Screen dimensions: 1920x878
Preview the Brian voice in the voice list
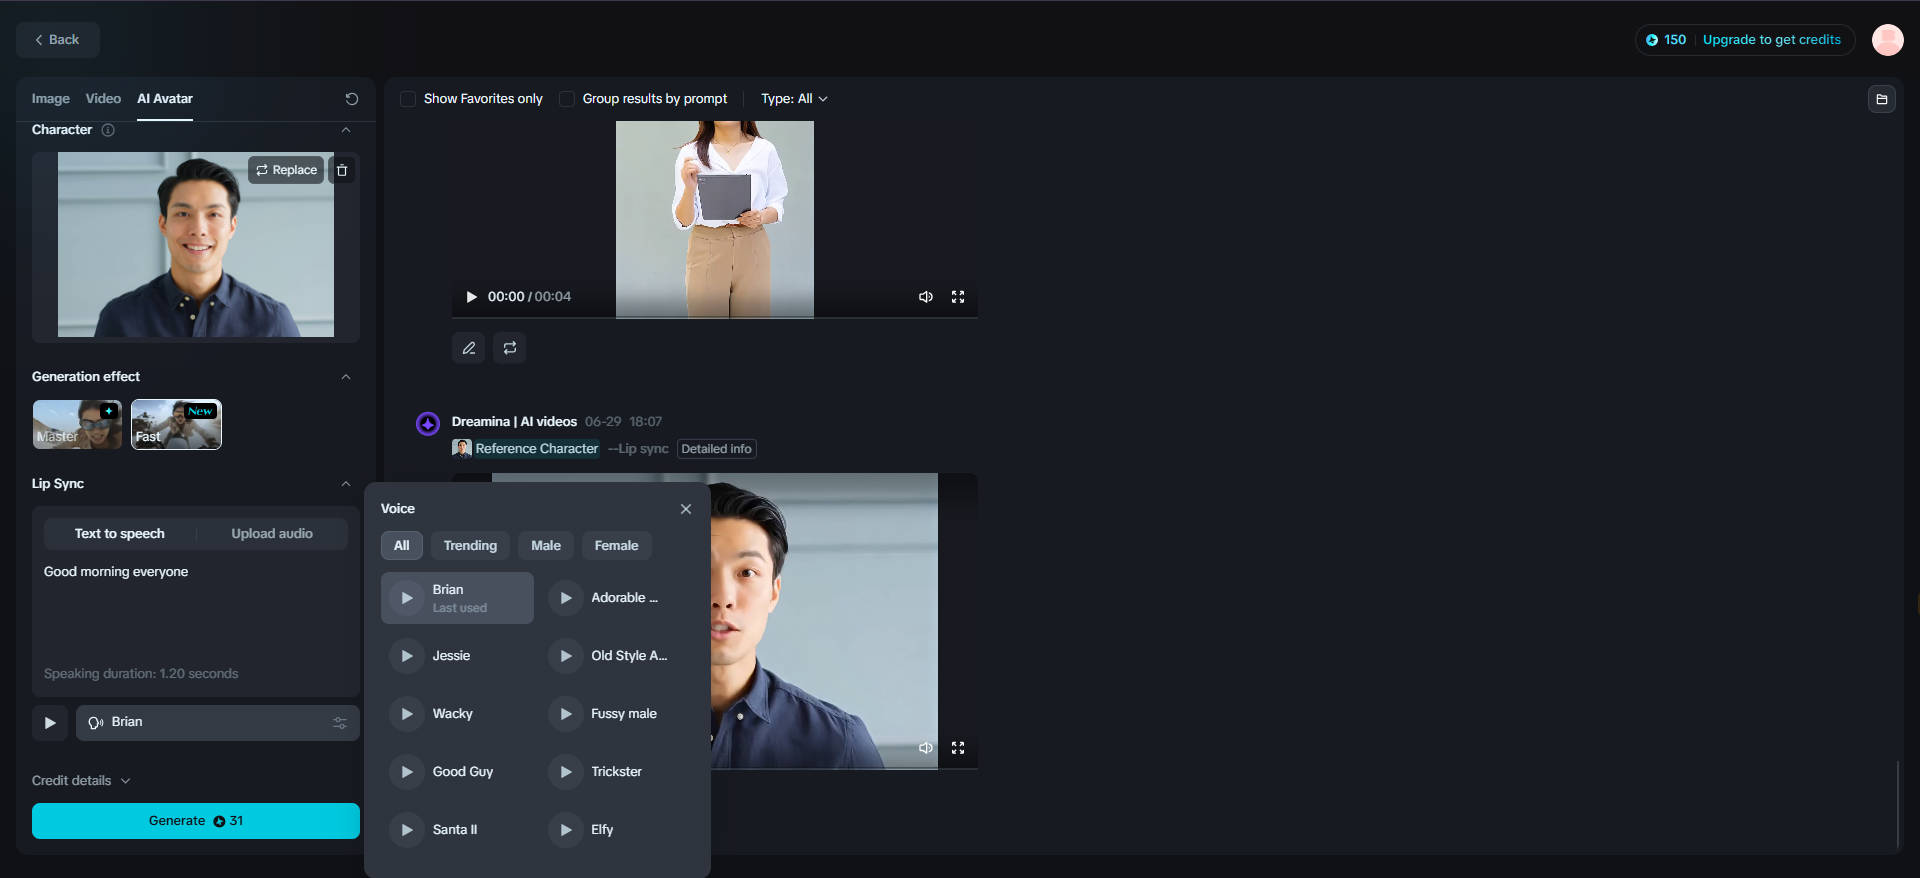tap(407, 598)
